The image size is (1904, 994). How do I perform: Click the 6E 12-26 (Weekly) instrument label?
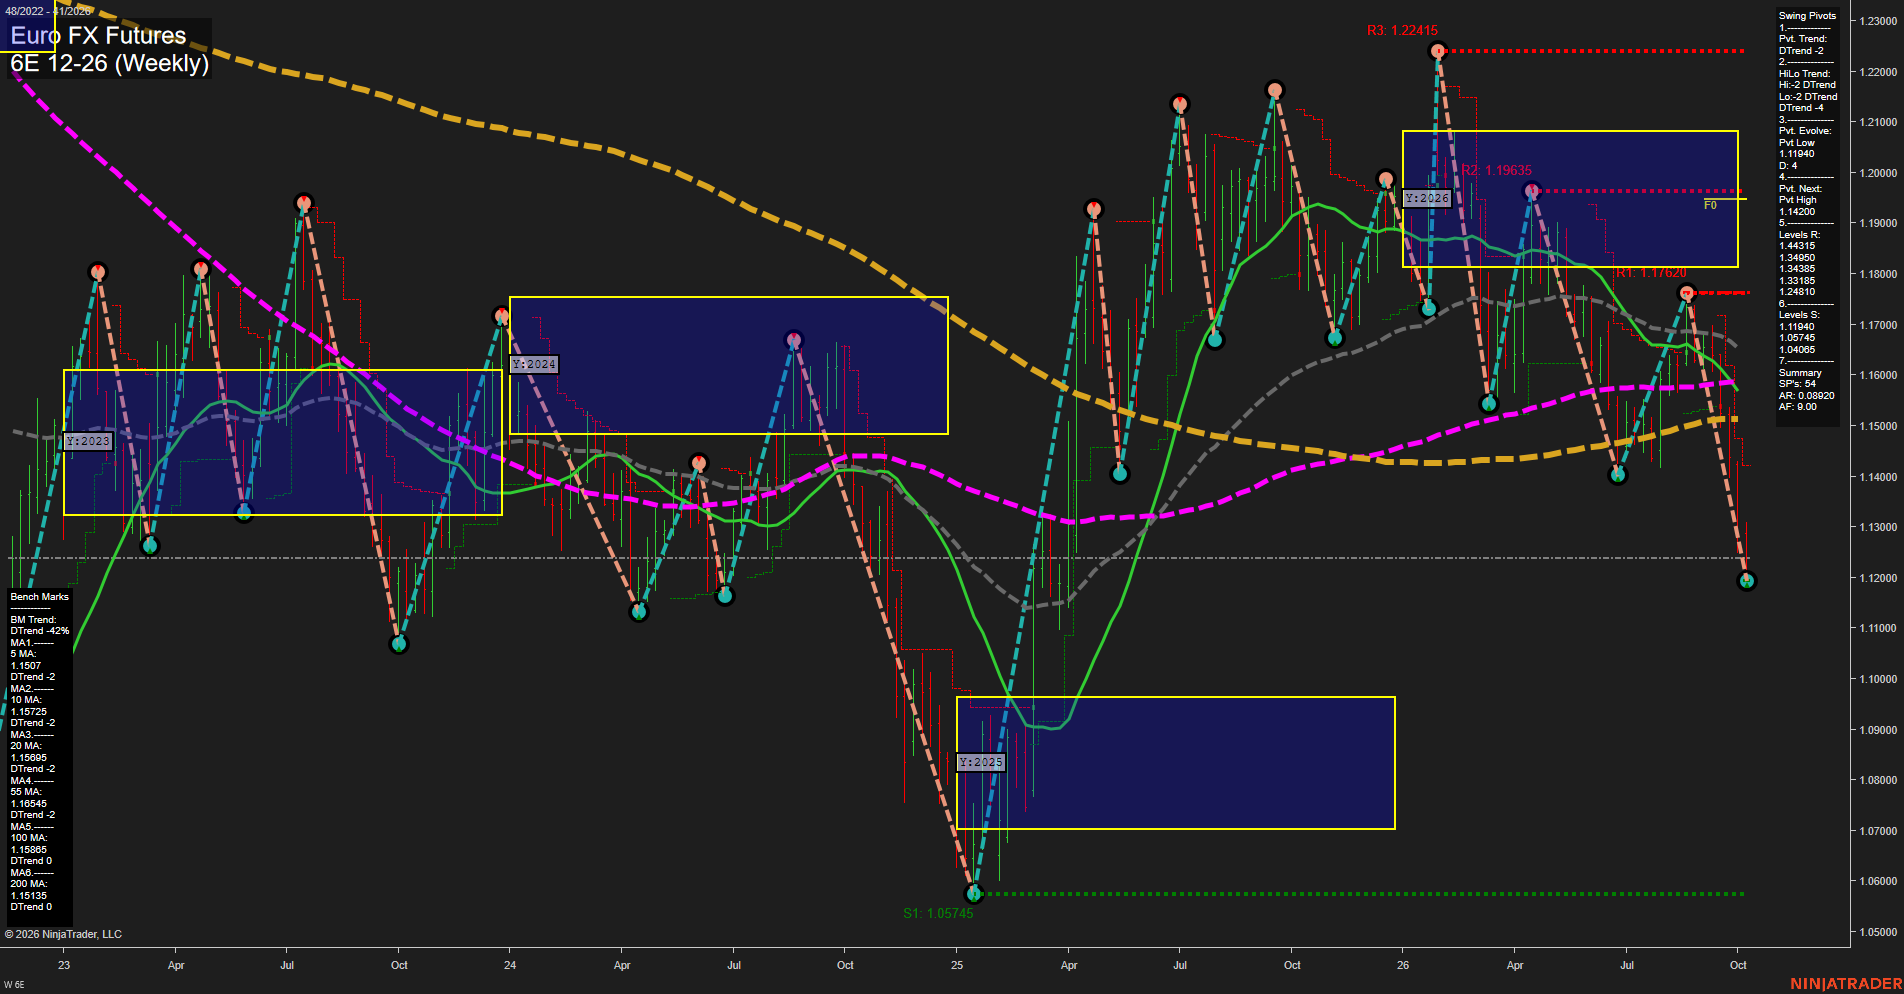pyautogui.click(x=110, y=63)
